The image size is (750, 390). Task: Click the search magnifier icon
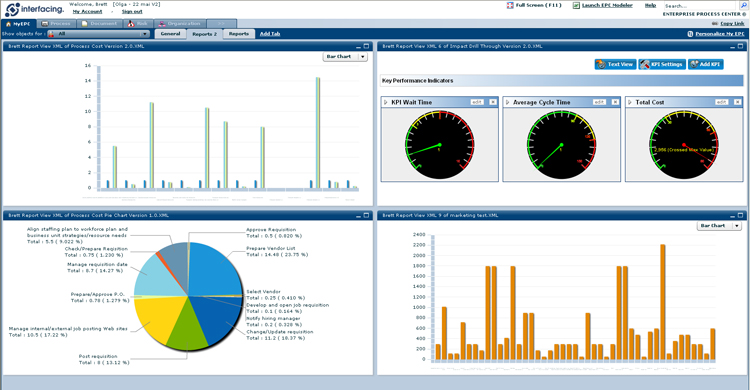pos(743,6)
